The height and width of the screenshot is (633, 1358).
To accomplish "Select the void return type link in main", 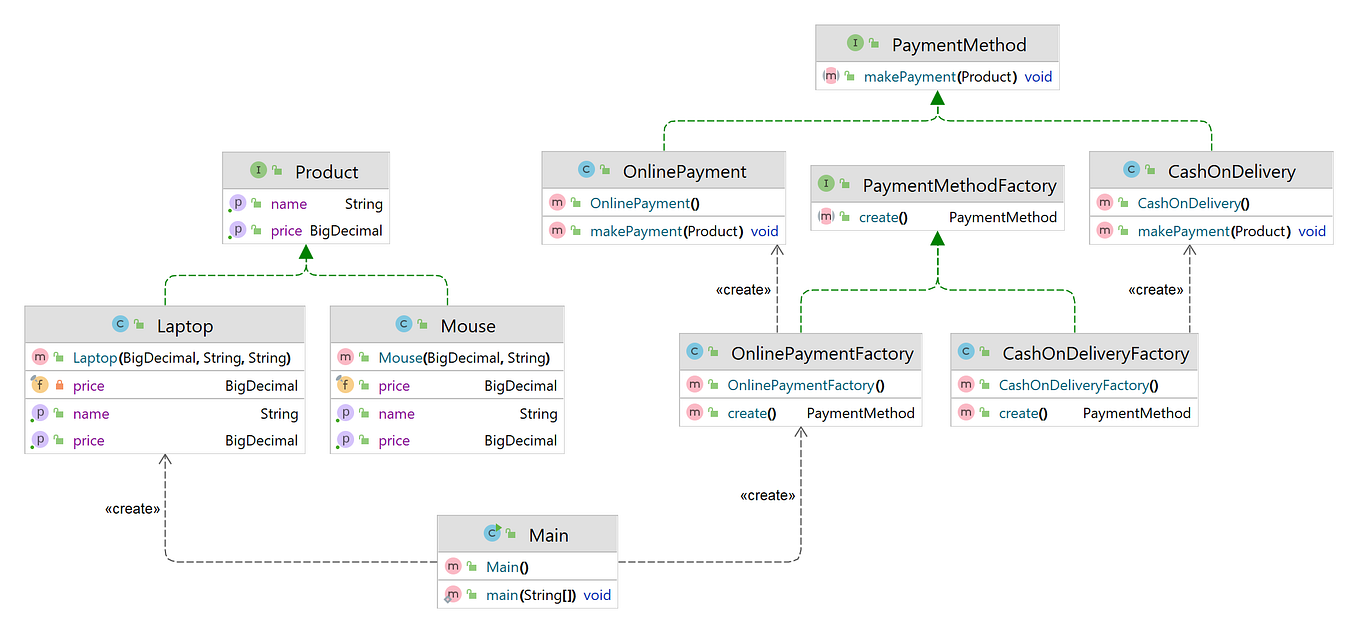I will [597, 595].
